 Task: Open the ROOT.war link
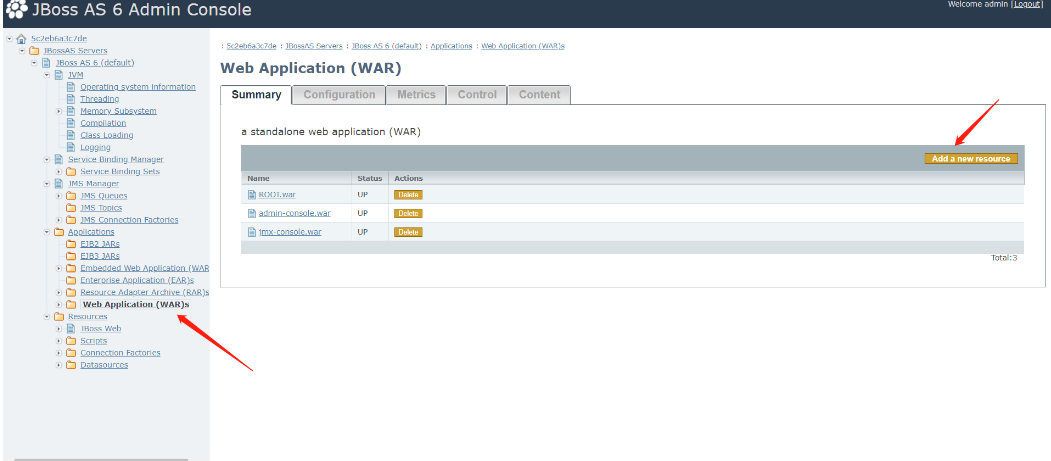tap(277, 195)
